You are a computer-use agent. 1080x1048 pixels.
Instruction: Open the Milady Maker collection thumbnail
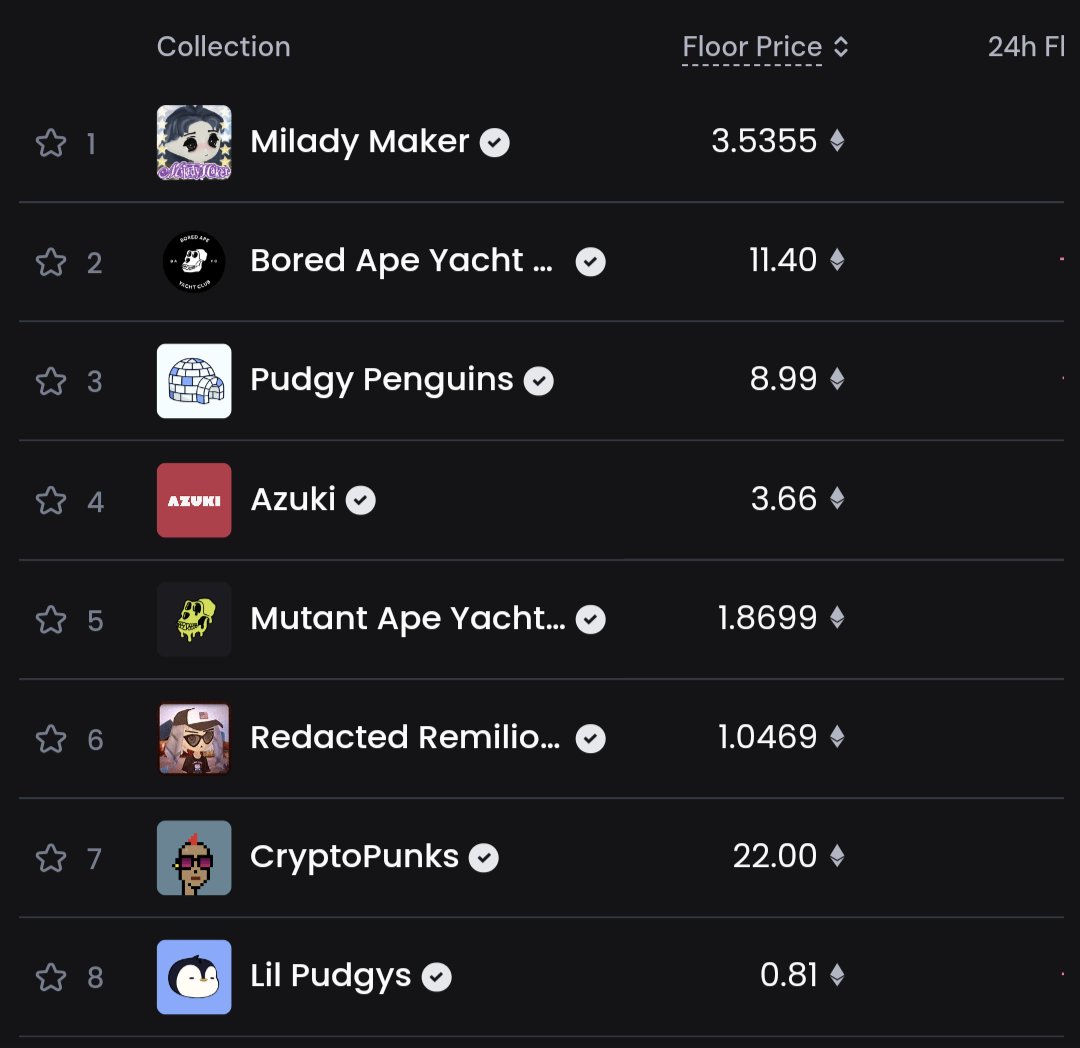(194, 143)
